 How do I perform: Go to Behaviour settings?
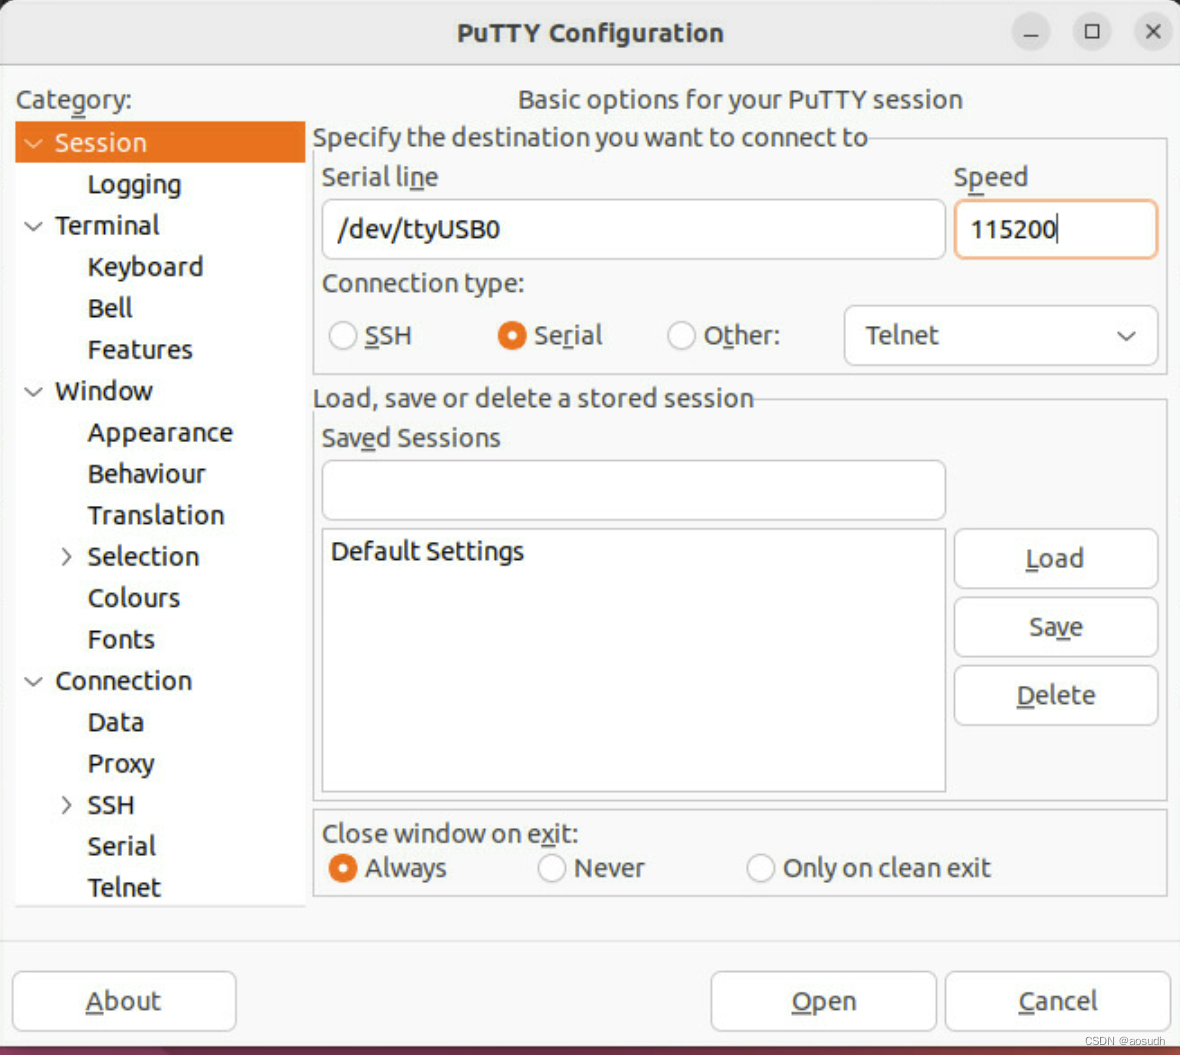point(147,474)
